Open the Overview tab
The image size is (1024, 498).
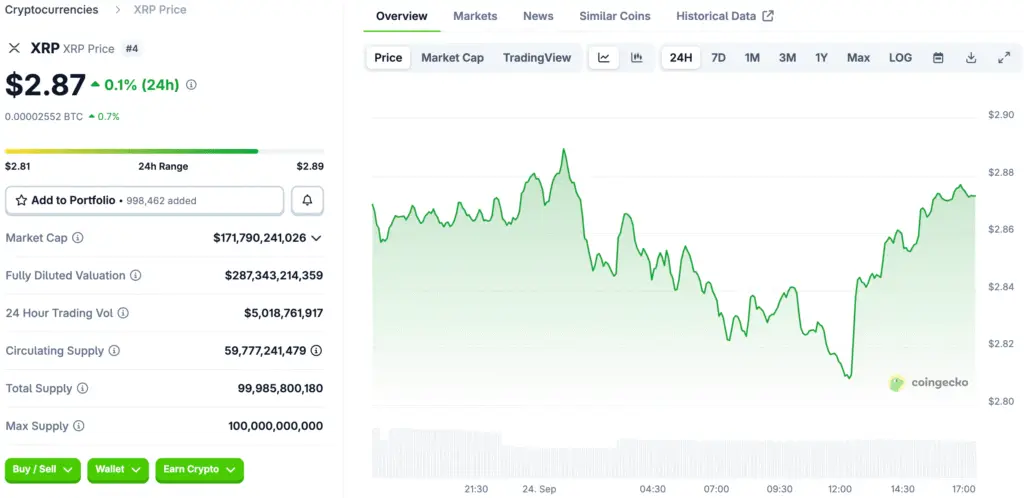402,16
